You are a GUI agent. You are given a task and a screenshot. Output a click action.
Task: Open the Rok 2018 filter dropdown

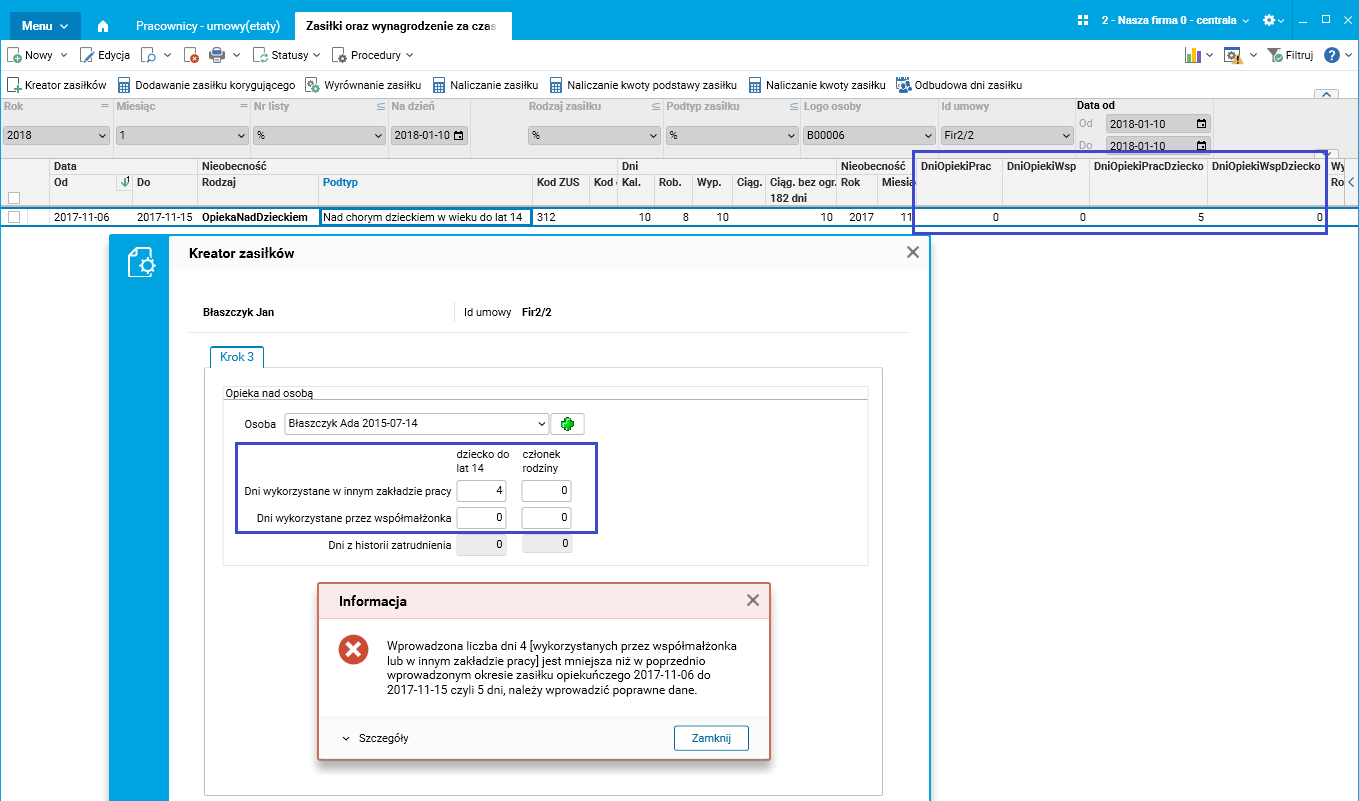tap(57, 135)
